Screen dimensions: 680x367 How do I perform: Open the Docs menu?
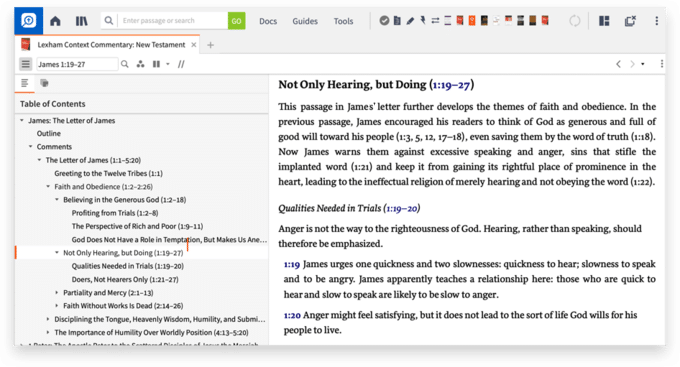[268, 21]
